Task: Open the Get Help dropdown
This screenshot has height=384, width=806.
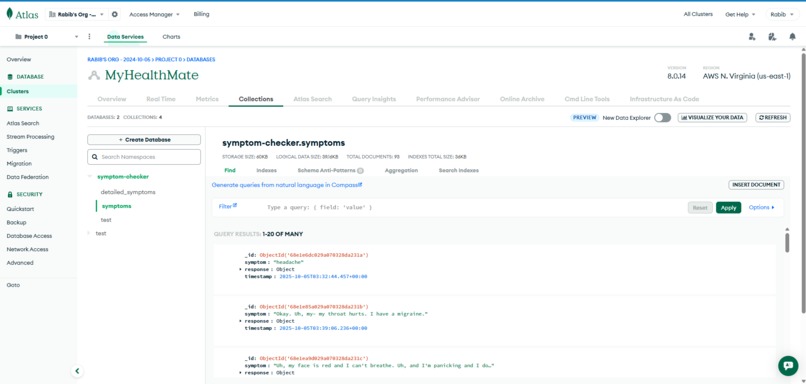Action: [740, 14]
